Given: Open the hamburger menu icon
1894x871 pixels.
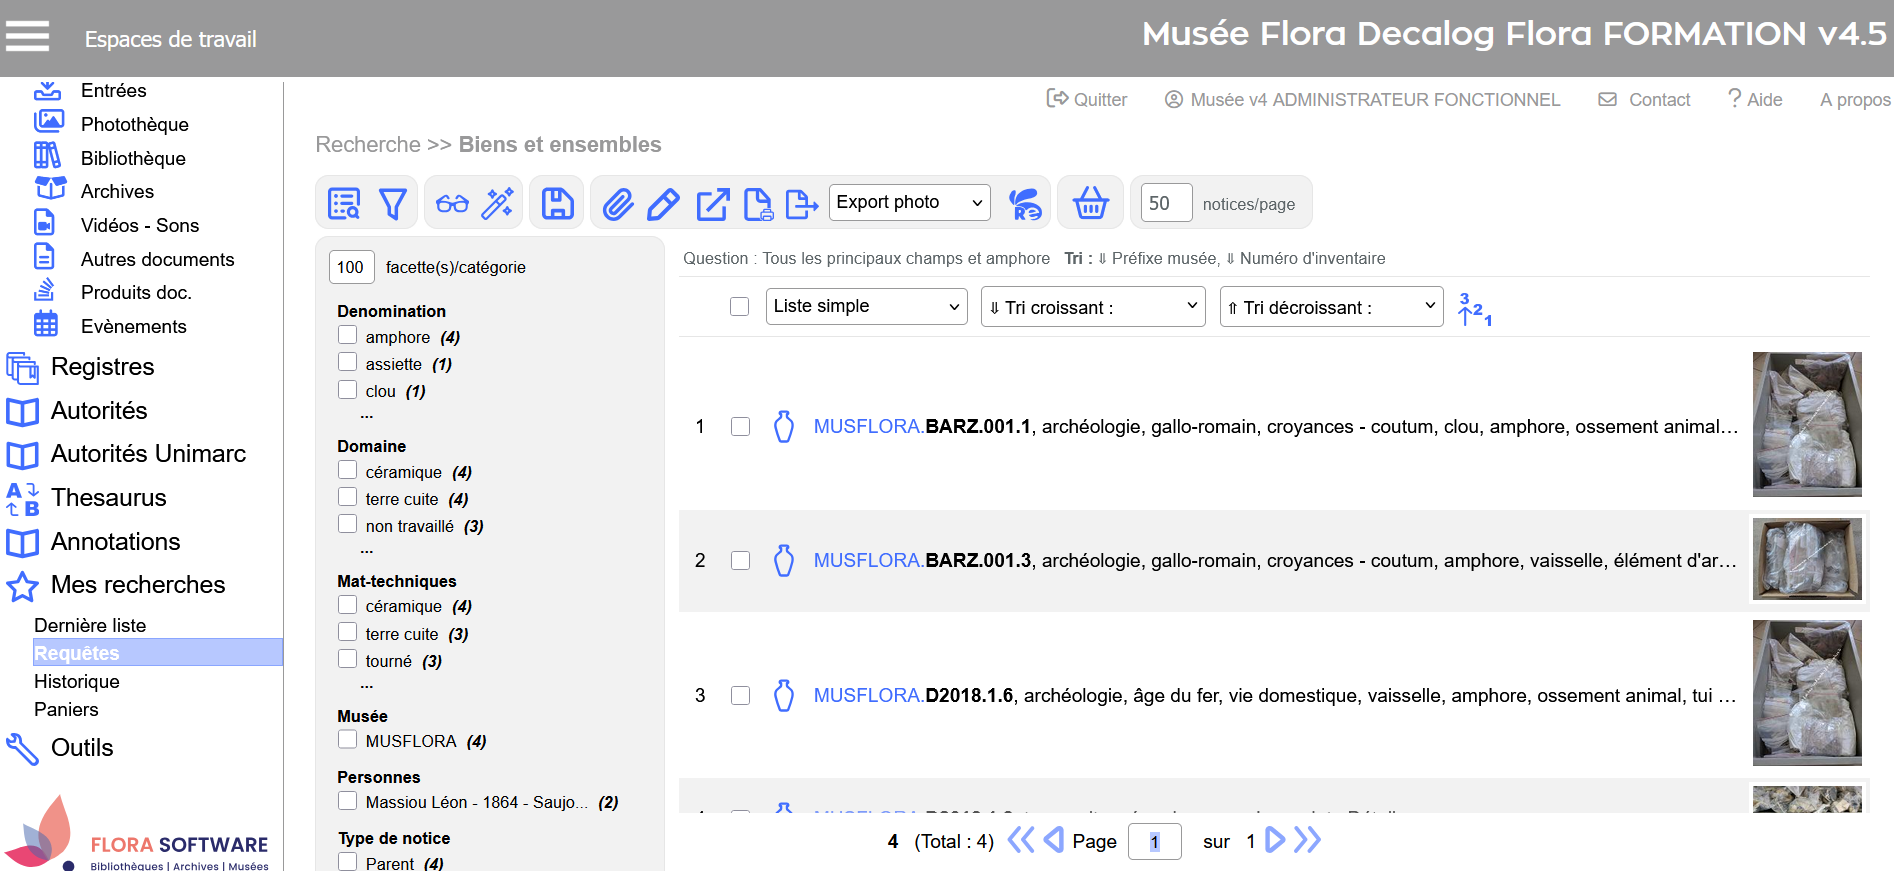Looking at the screenshot, I should (x=28, y=37).
